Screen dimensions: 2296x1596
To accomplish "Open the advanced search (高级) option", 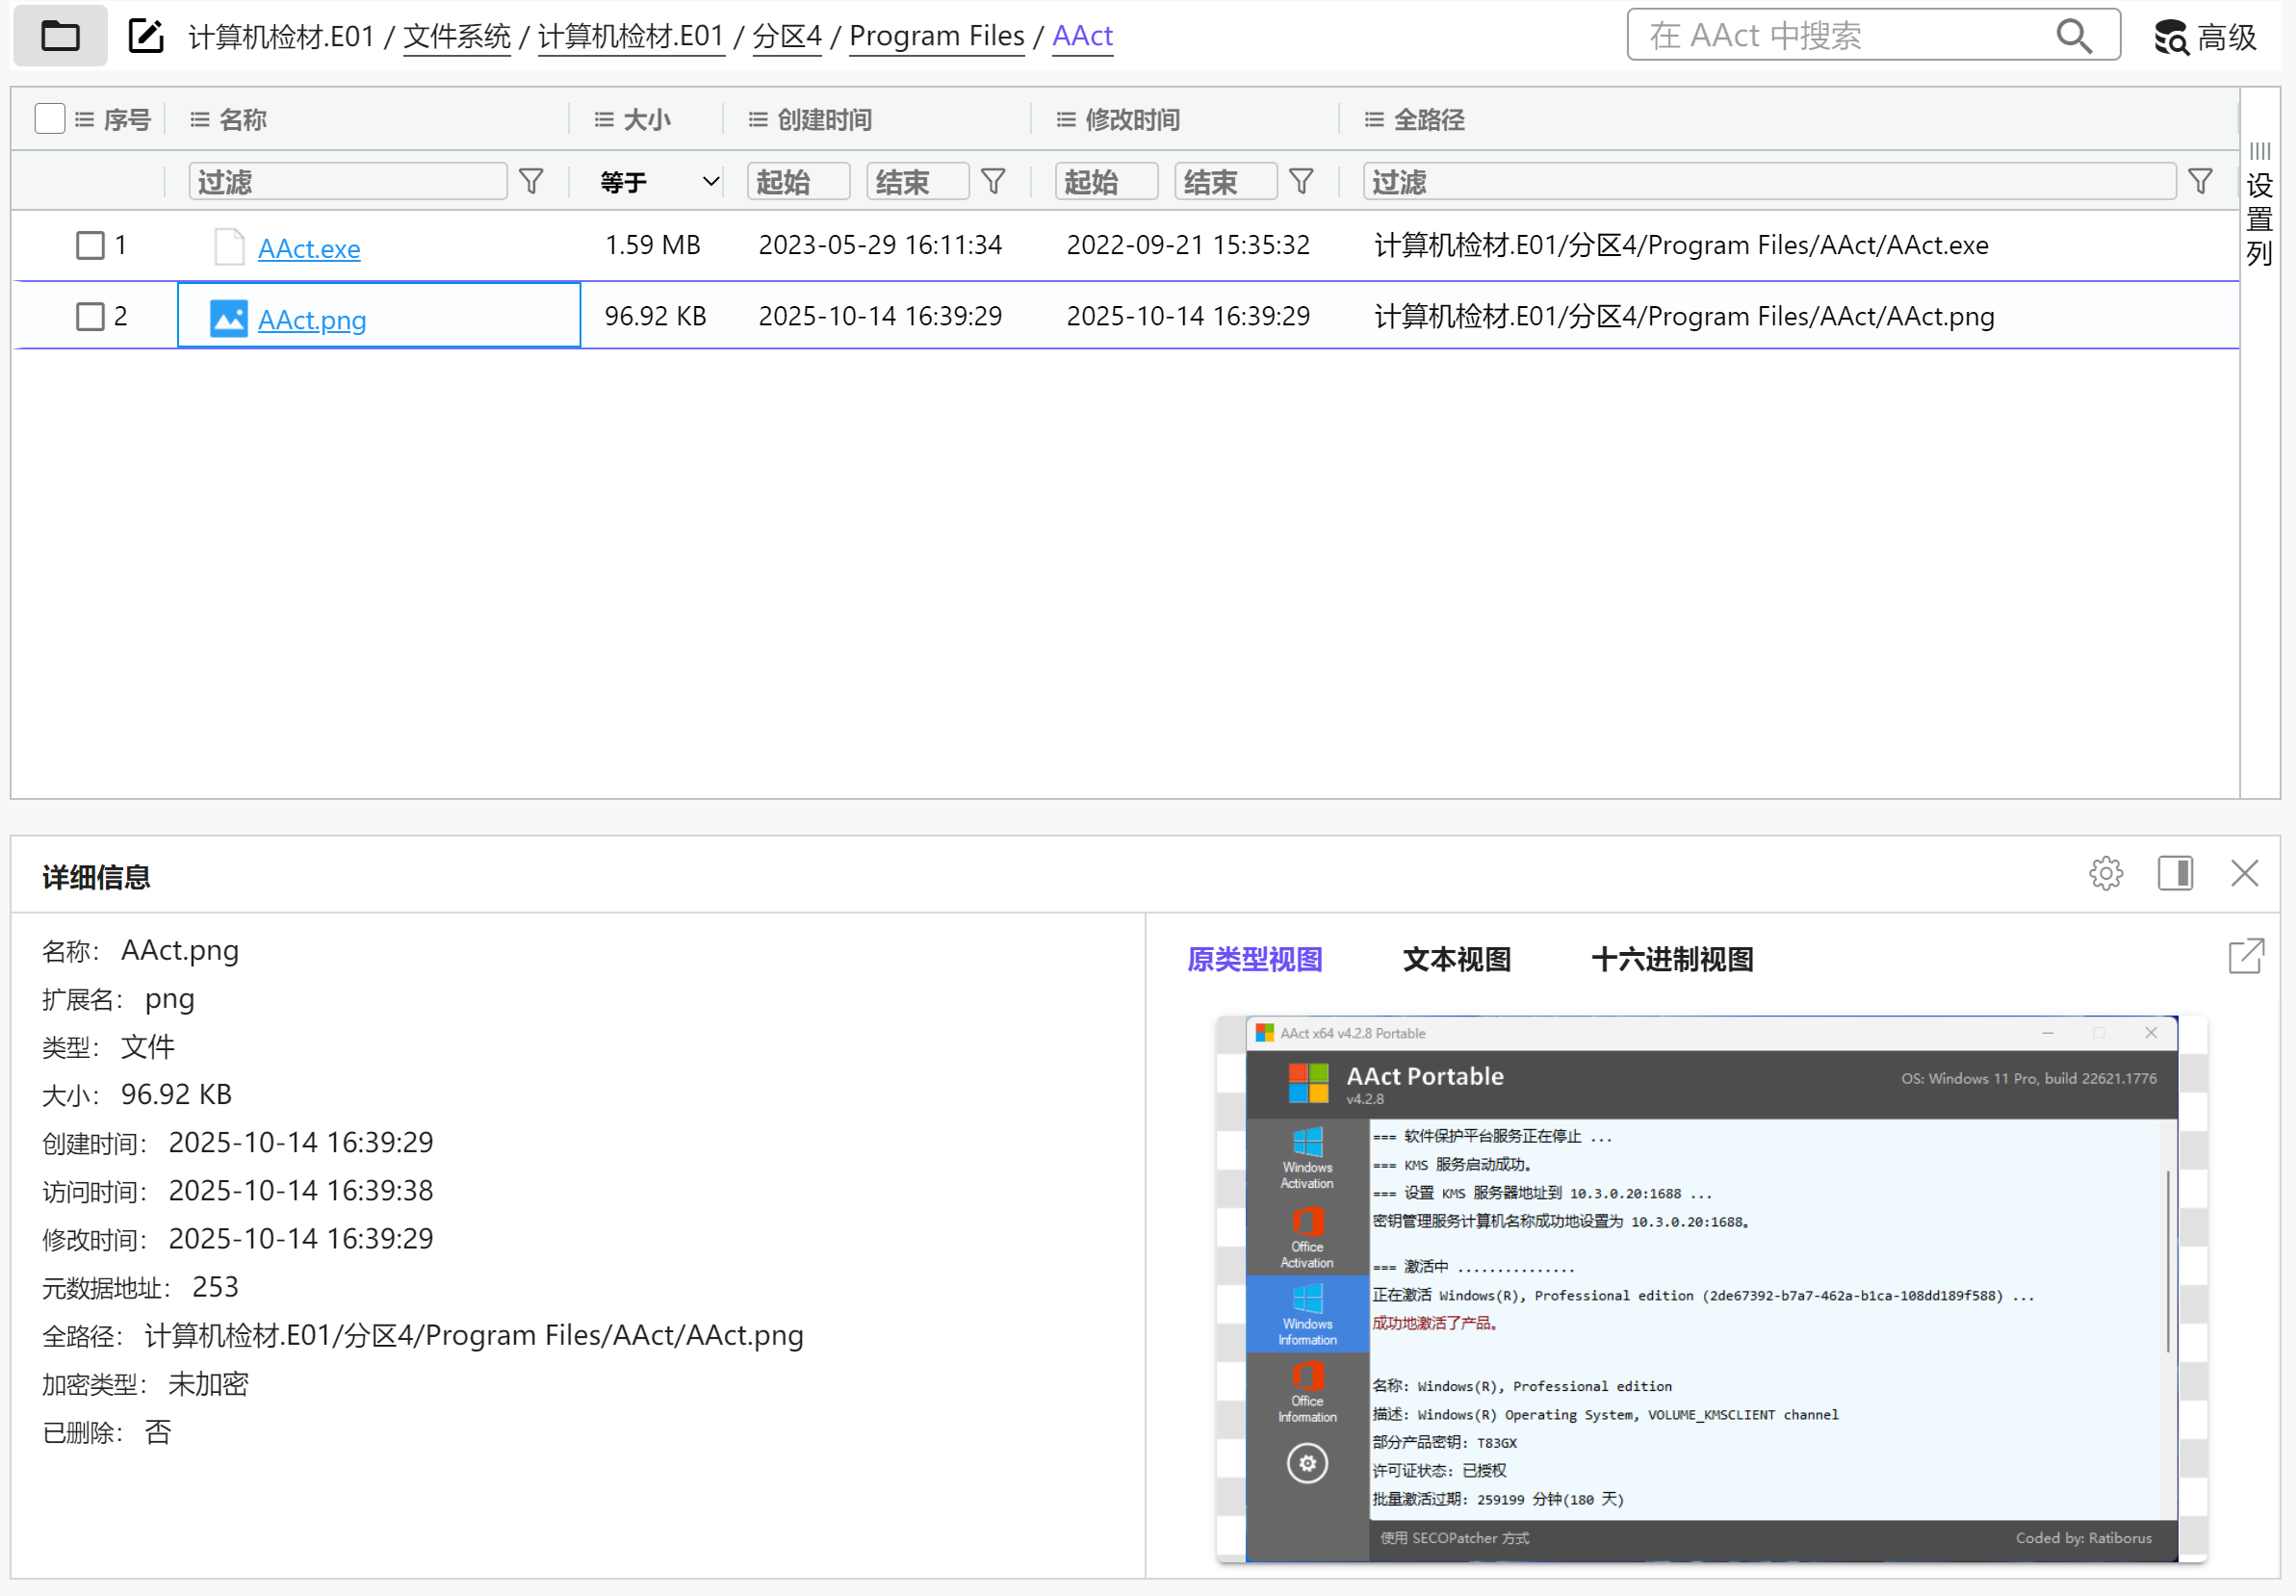I will point(2205,37).
